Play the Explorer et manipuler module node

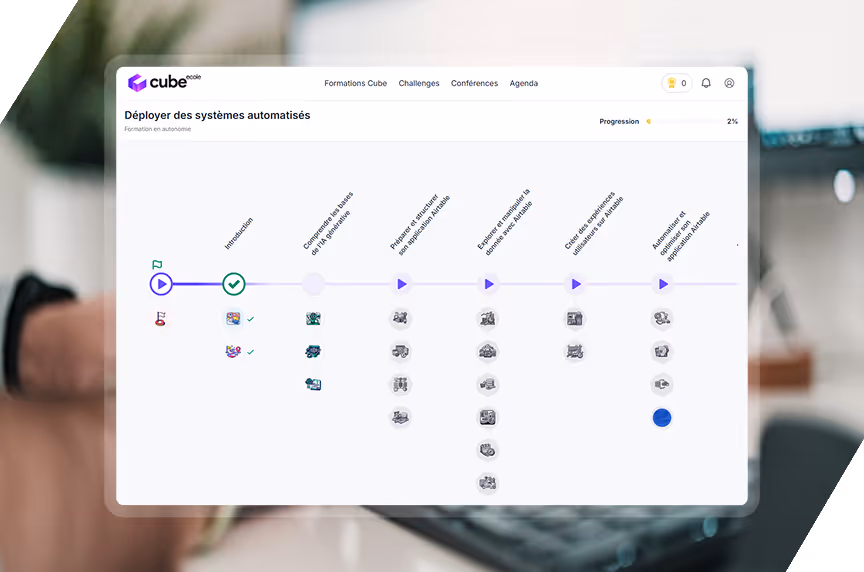click(x=489, y=284)
